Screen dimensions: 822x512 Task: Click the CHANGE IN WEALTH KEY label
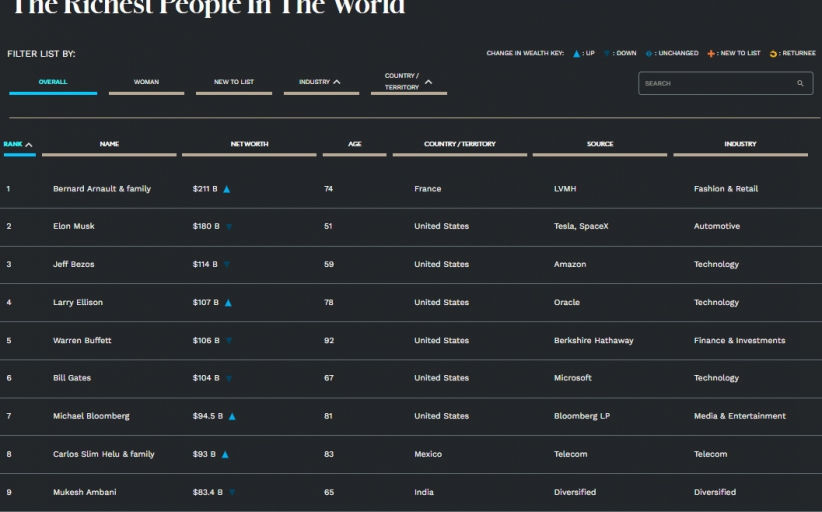(x=525, y=53)
